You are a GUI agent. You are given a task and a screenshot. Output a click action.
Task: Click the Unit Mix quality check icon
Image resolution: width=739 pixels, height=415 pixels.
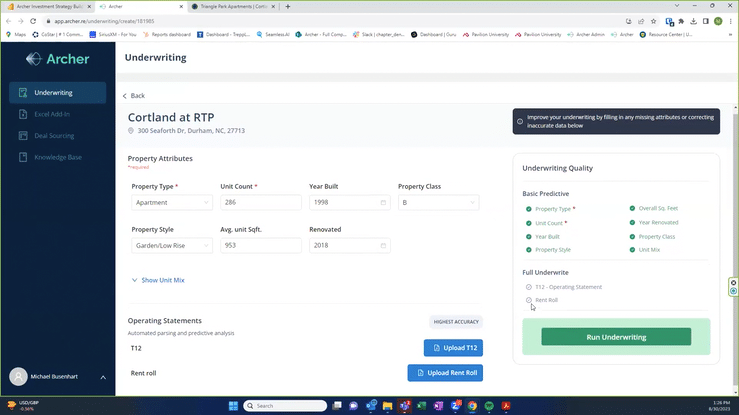click(x=632, y=250)
